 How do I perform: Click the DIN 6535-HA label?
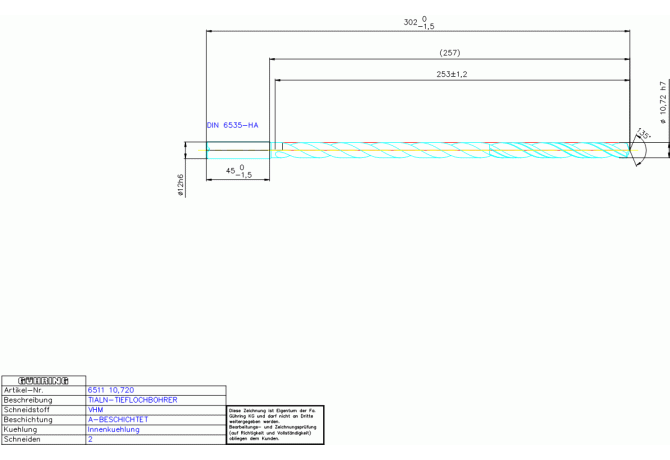coord(232,125)
